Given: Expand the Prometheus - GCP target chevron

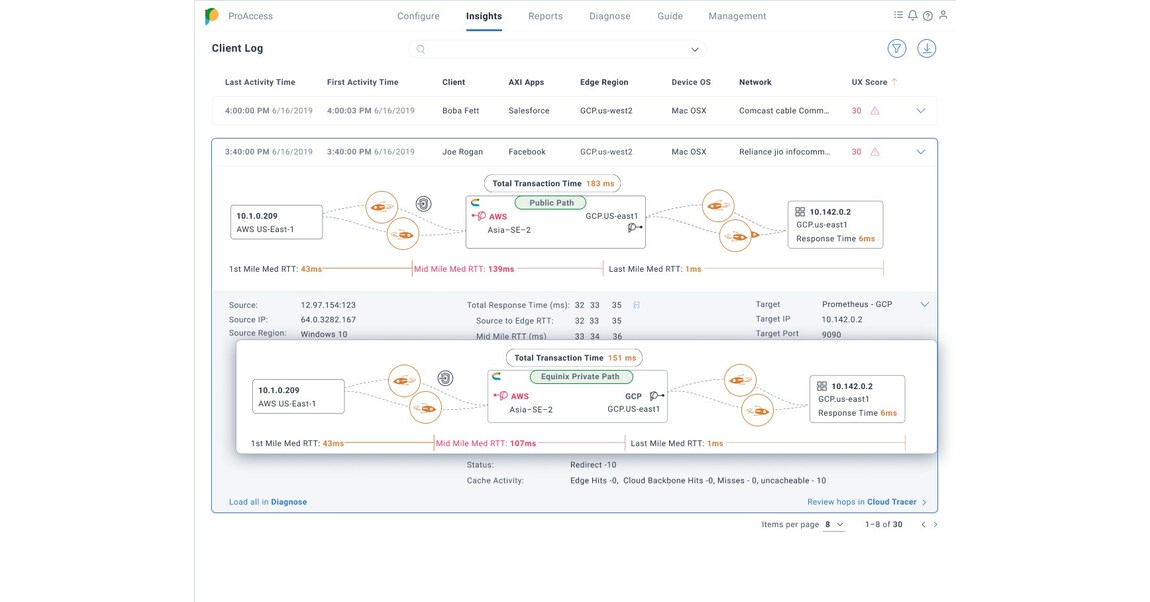Looking at the screenshot, I should [925, 304].
